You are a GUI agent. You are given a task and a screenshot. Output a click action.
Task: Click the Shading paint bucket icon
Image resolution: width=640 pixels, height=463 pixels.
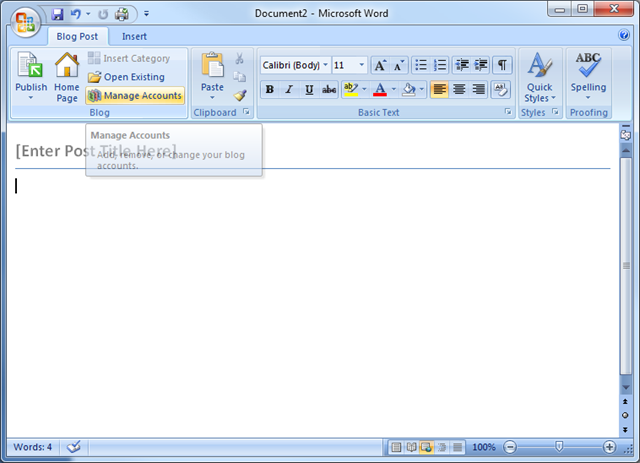pos(409,89)
